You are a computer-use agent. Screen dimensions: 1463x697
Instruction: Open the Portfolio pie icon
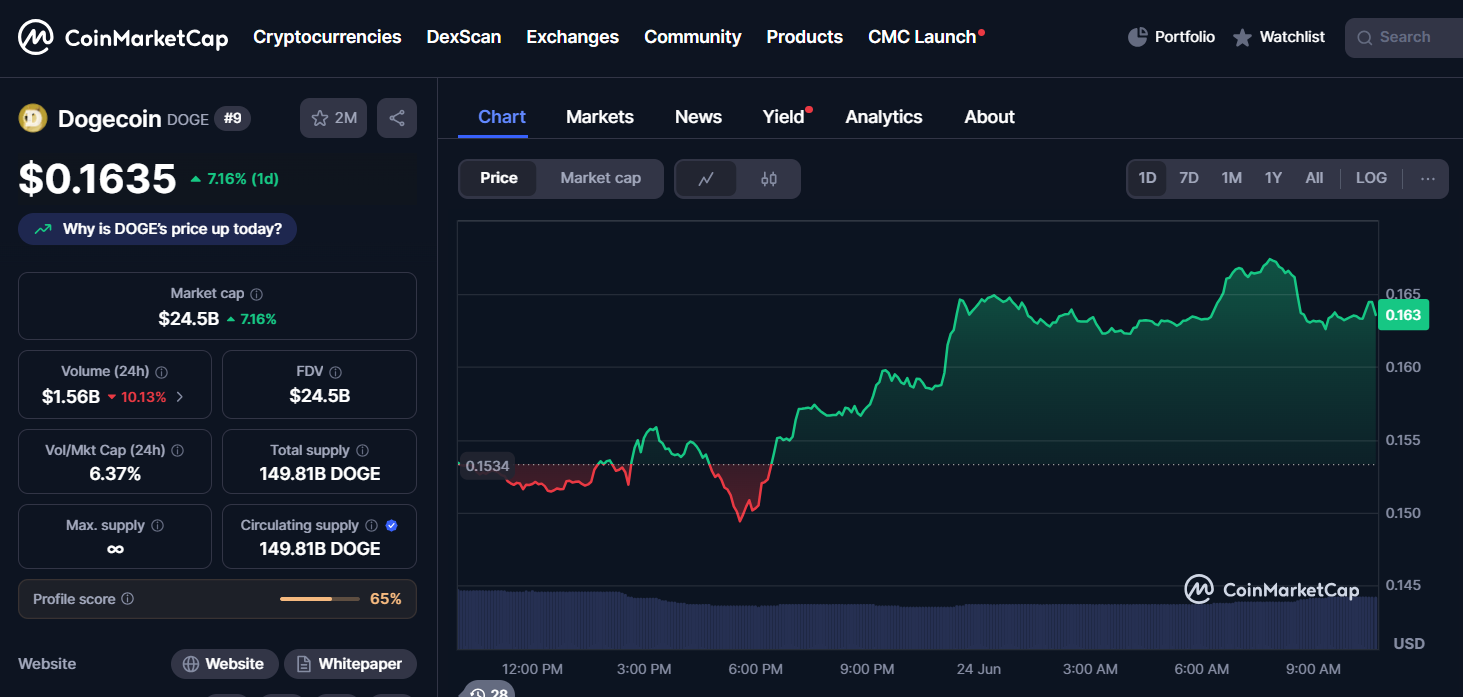pyautogui.click(x=1138, y=37)
